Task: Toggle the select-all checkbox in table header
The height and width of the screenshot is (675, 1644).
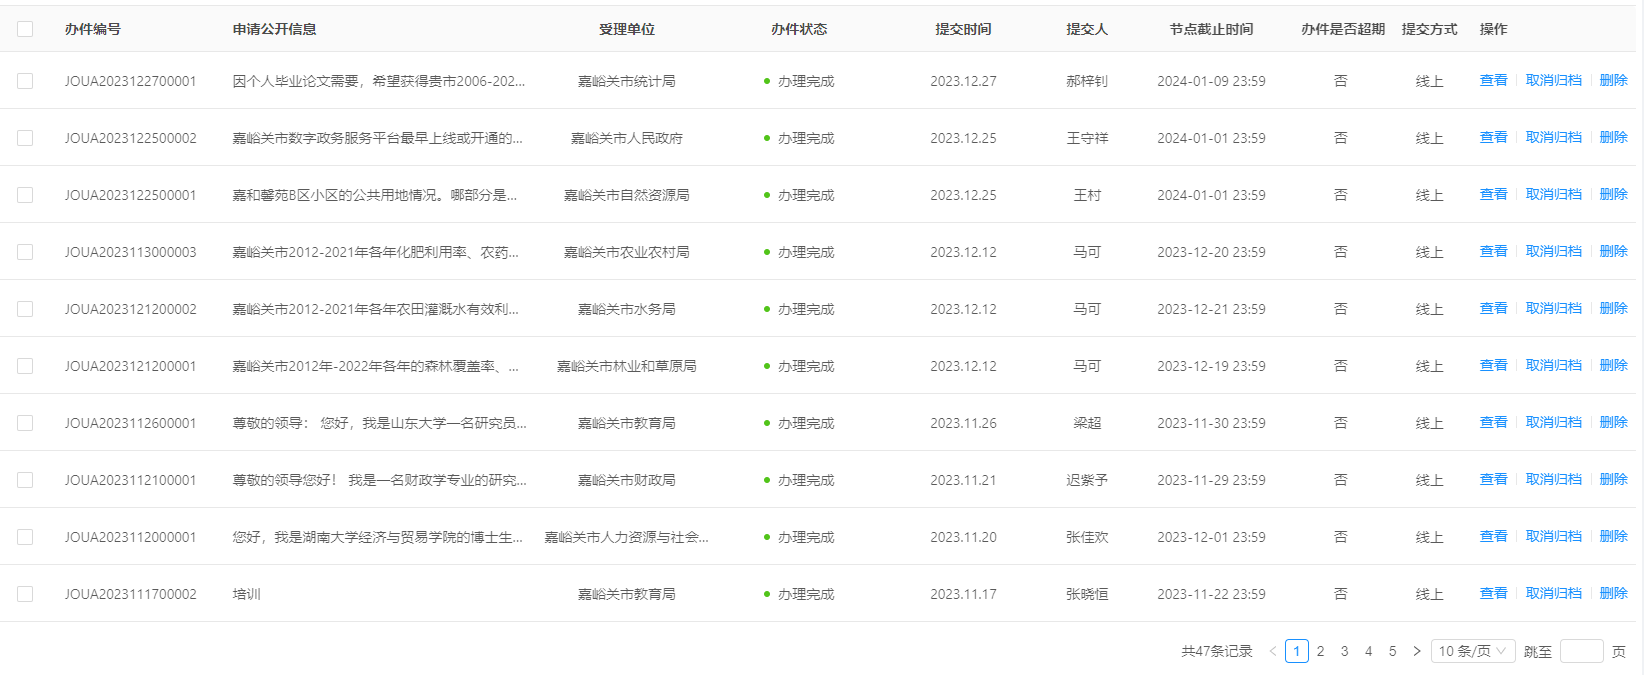Action: coord(25,29)
